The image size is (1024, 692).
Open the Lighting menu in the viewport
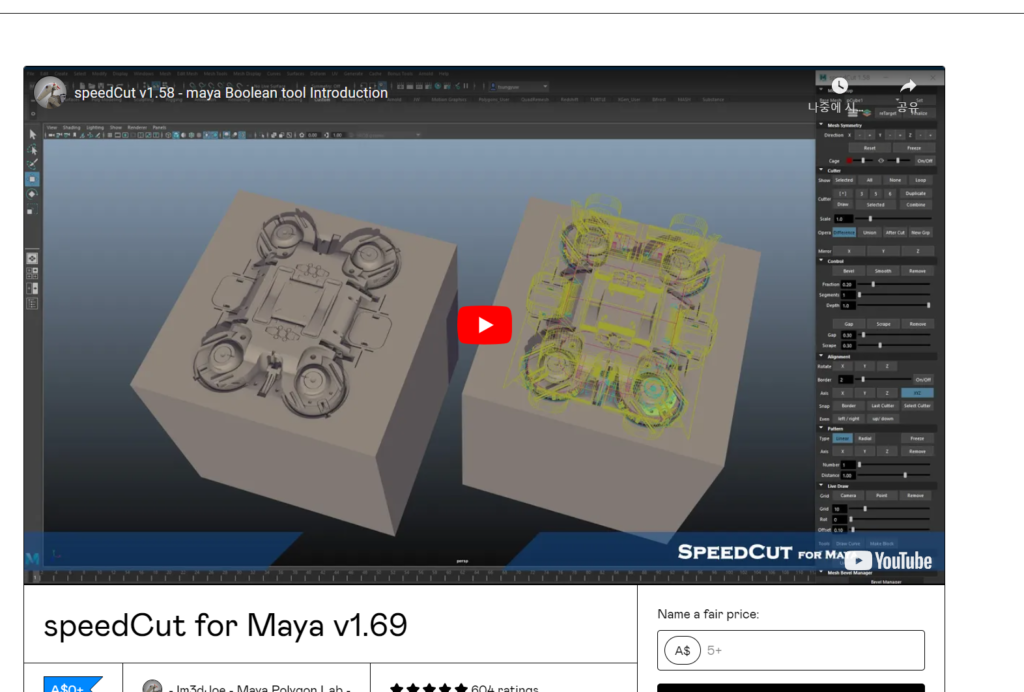tap(95, 128)
